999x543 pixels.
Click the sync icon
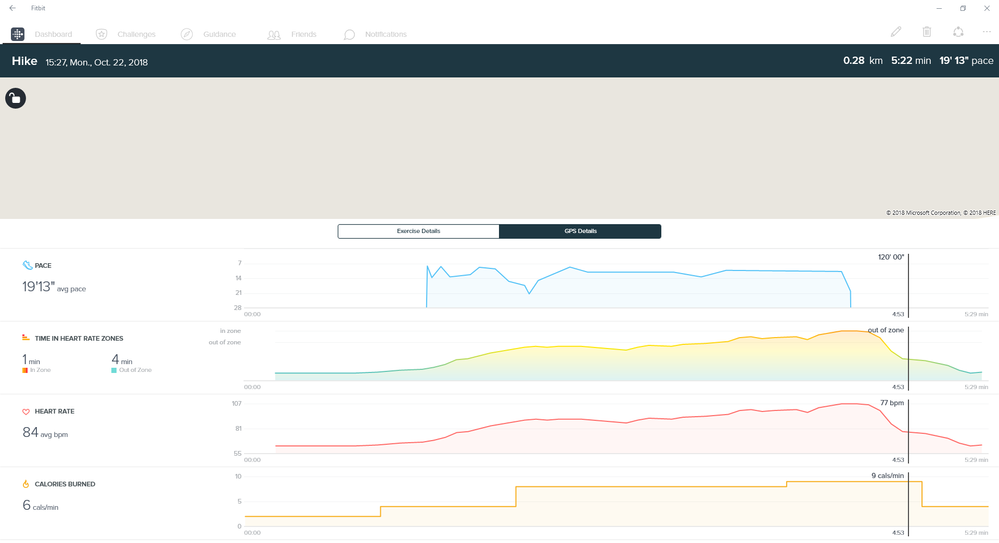coord(958,33)
